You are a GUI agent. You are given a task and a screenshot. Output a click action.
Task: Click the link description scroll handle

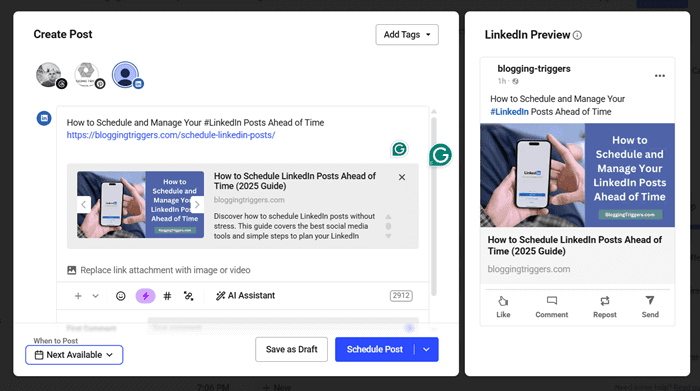pyautogui.click(x=388, y=226)
